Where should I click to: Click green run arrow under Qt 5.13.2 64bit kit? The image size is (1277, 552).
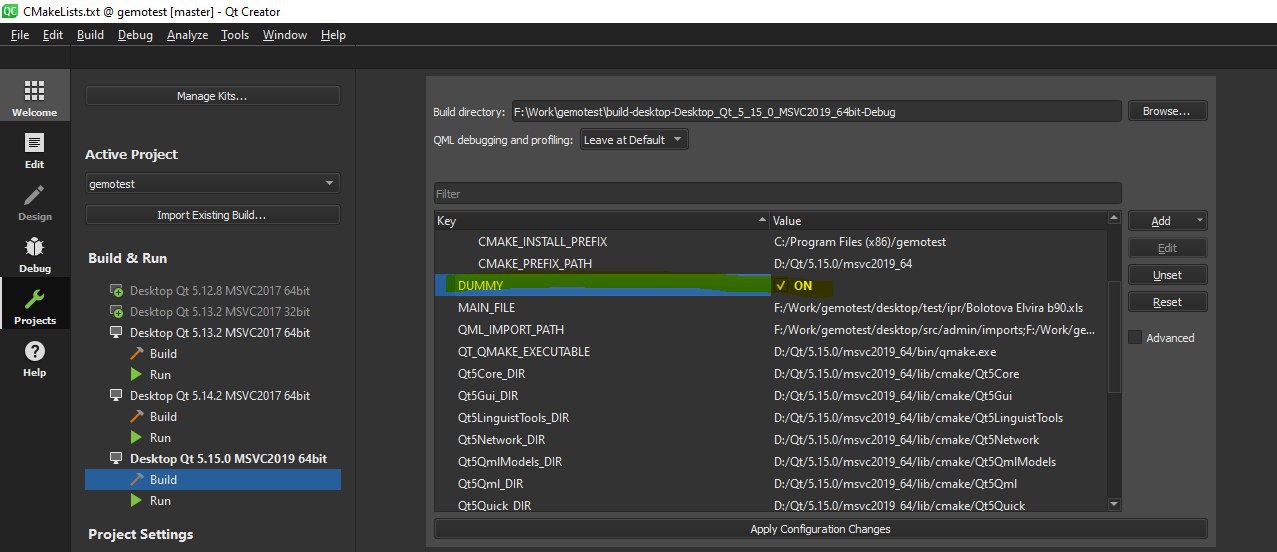pyautogui.click(x=137, y=374)
